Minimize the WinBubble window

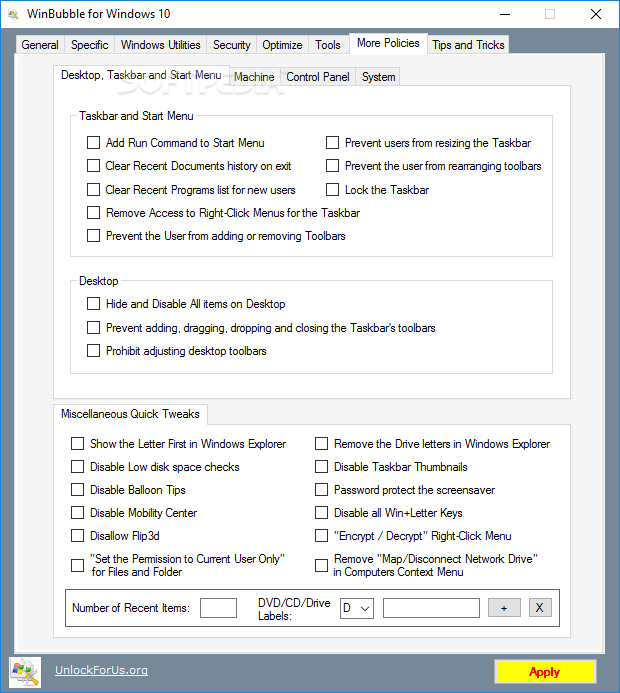505,14
